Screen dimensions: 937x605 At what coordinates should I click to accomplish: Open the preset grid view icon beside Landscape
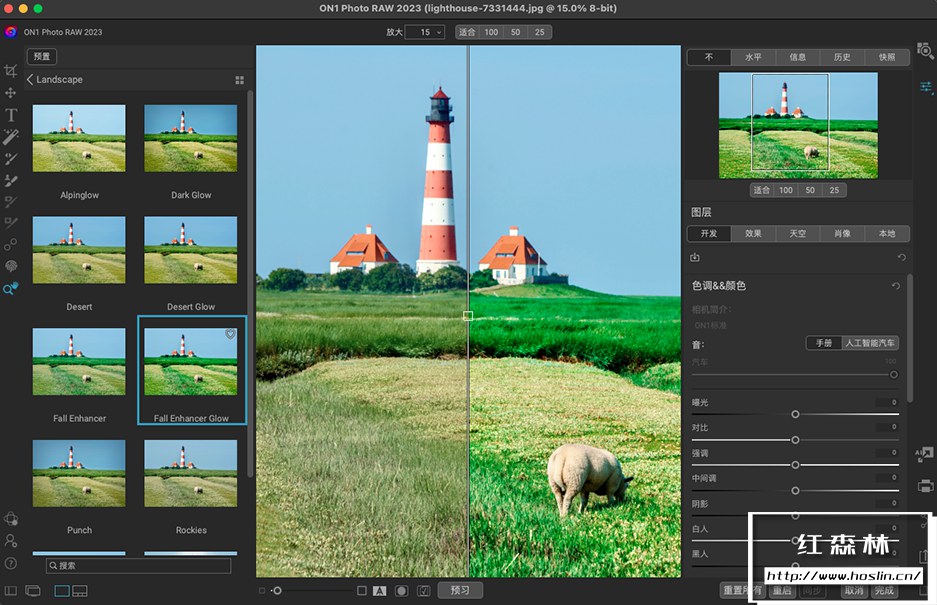tap(239, 79)
